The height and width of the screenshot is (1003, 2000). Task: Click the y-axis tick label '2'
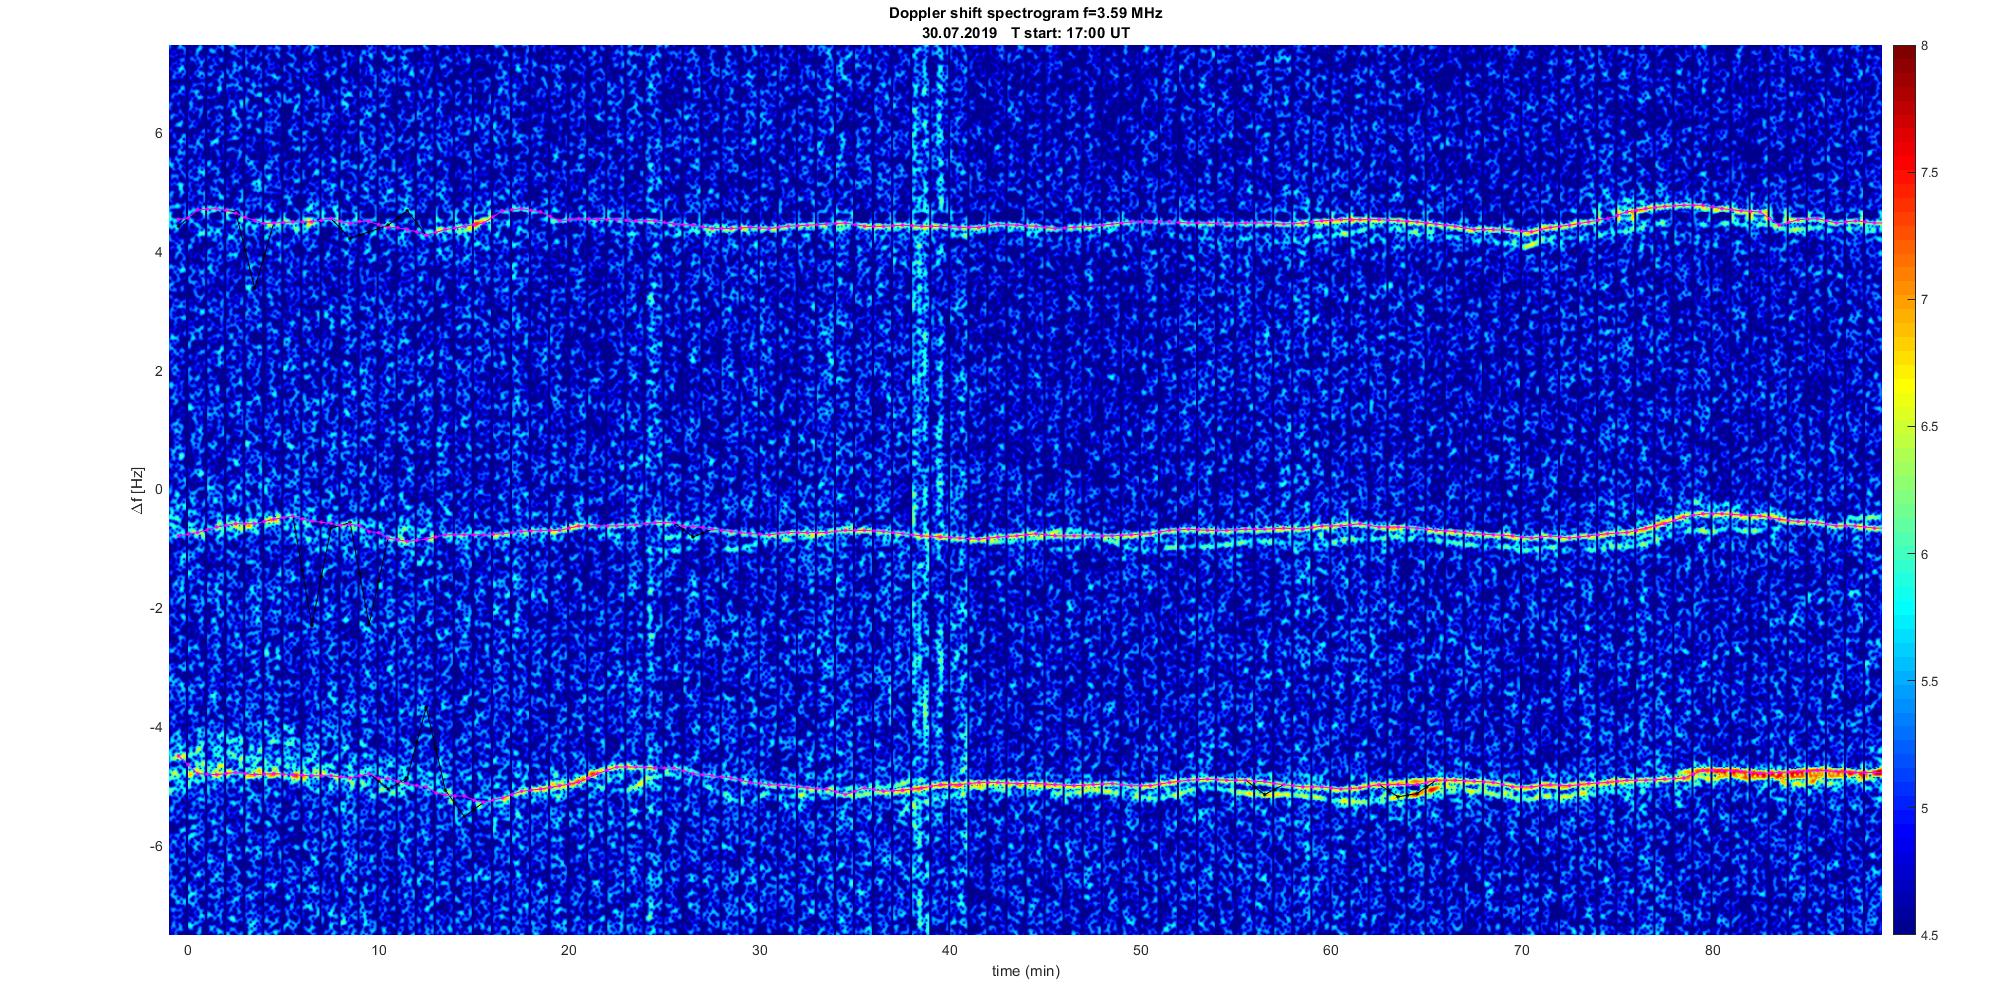click(x=158, y=371)
